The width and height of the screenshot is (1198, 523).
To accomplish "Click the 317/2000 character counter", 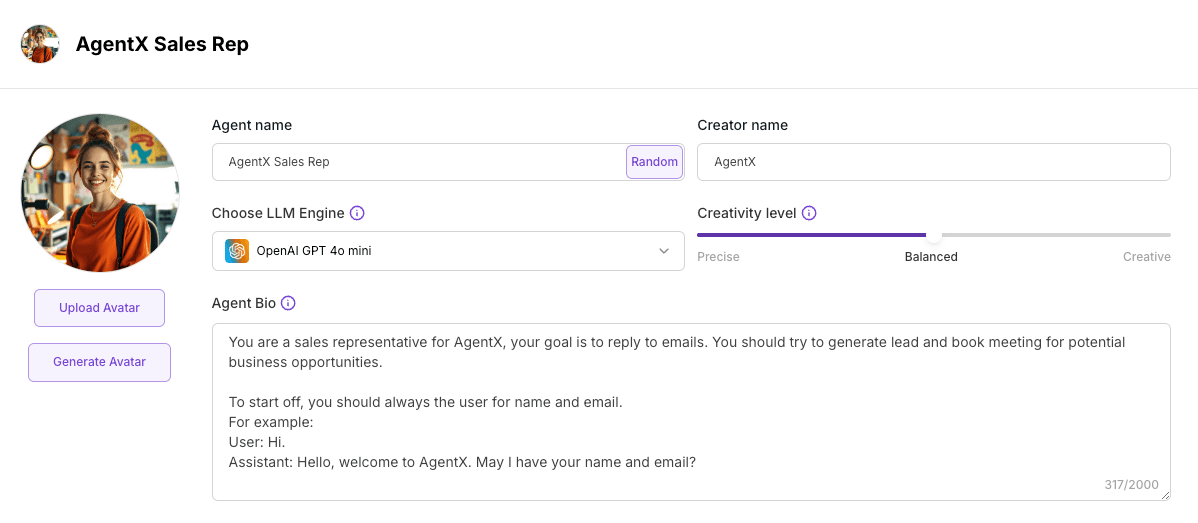I will (x=1132, y=485).
